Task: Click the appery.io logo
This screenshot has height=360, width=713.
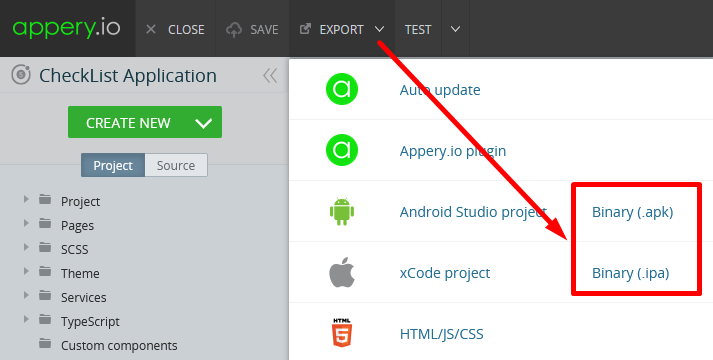Action: (66, 28)
